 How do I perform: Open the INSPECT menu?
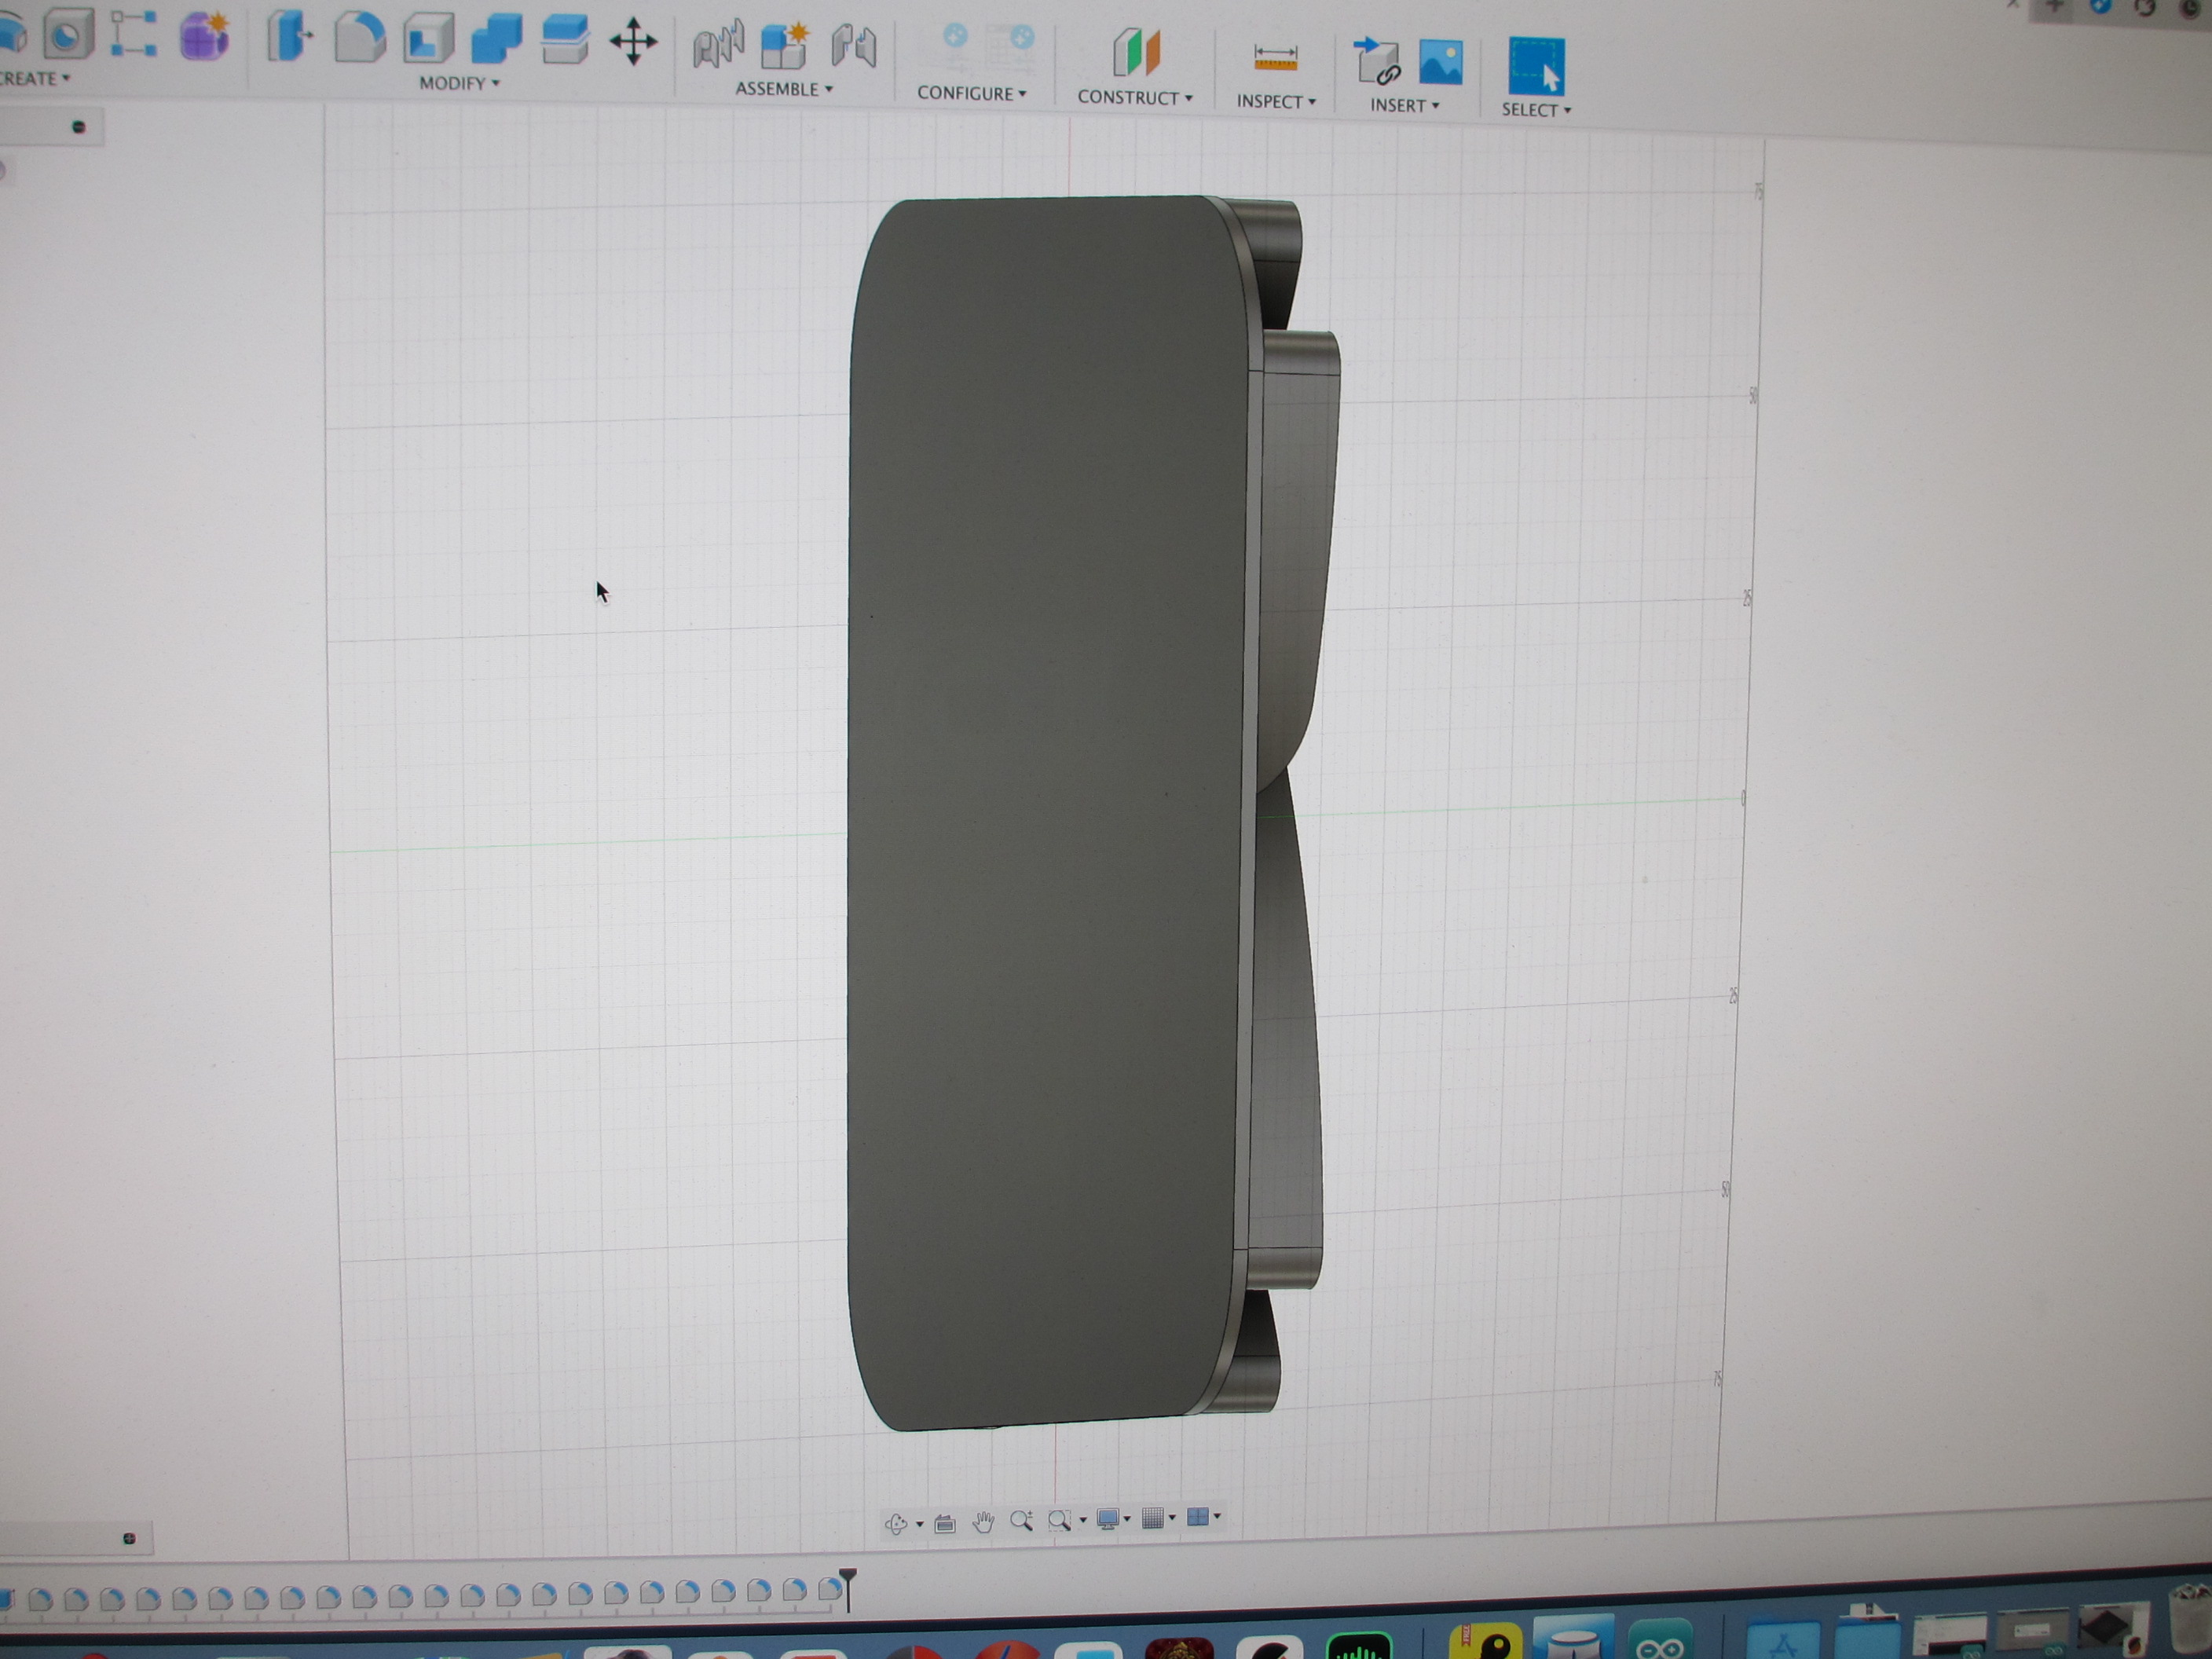click(1276, 102)
